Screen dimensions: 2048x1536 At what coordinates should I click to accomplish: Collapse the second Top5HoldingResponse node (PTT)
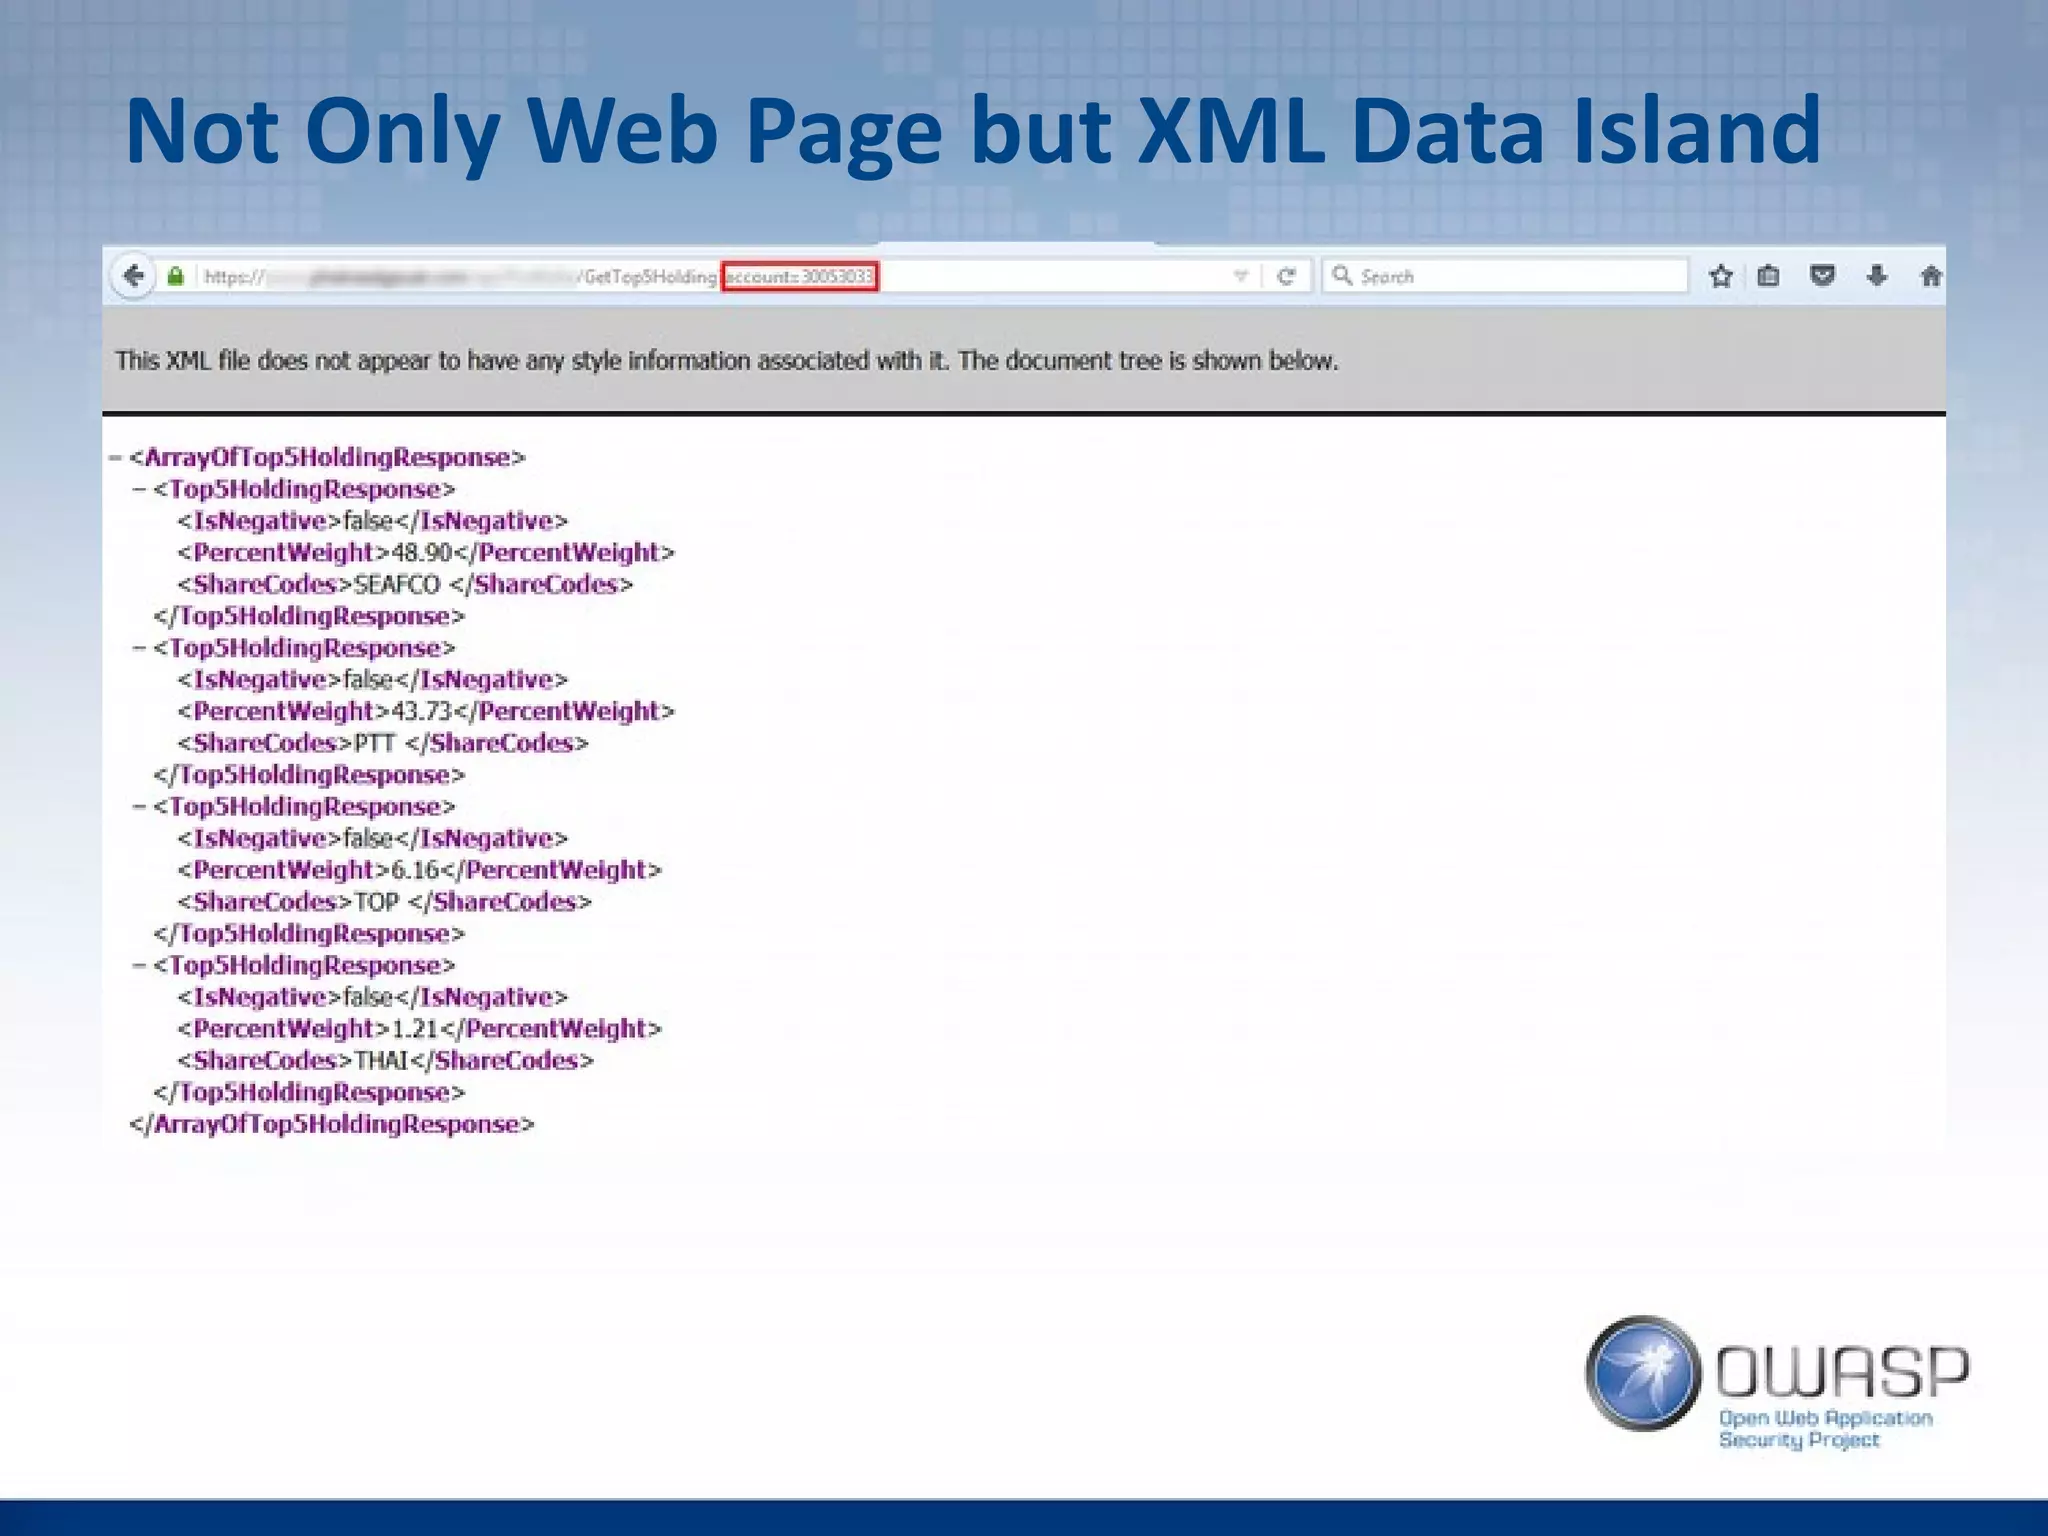pos(140,648)
